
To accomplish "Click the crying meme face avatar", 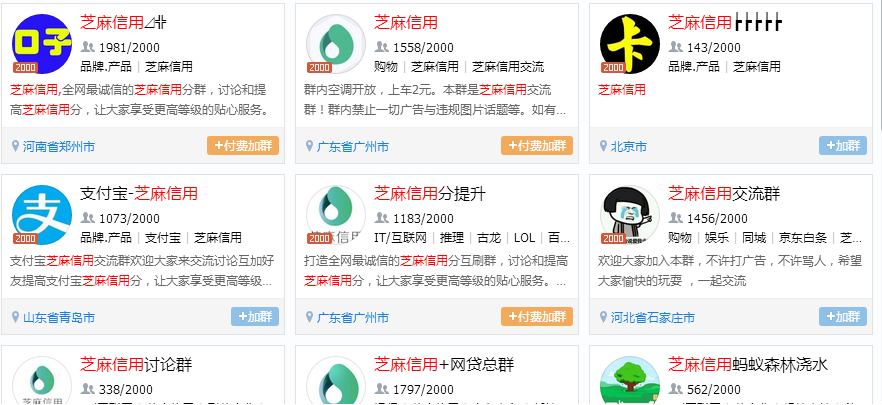I will [x=630, y=215].
